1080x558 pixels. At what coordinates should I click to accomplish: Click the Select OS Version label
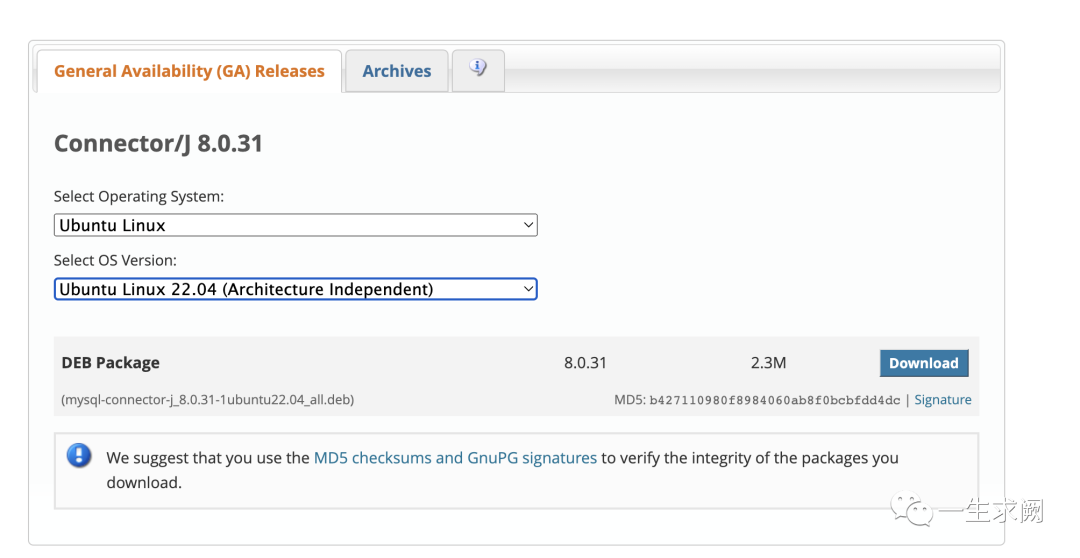coord(115,260)
